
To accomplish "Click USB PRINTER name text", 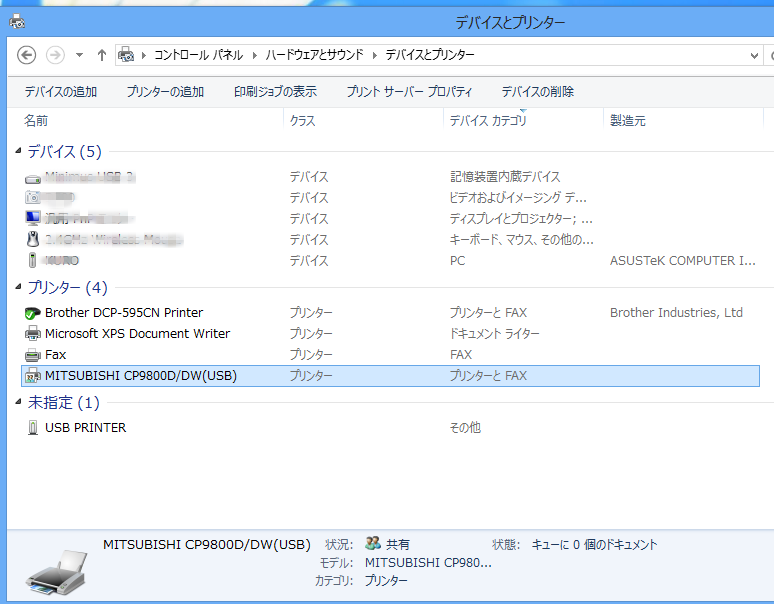I will 85,427.
